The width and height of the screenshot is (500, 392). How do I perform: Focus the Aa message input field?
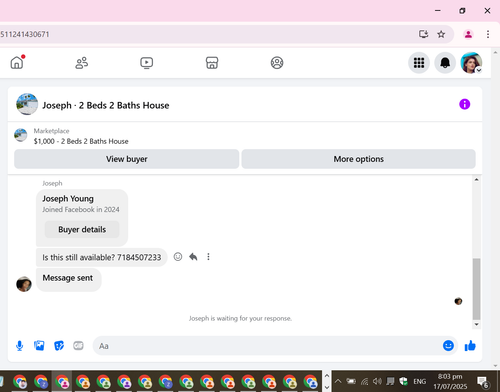[267, 346]
